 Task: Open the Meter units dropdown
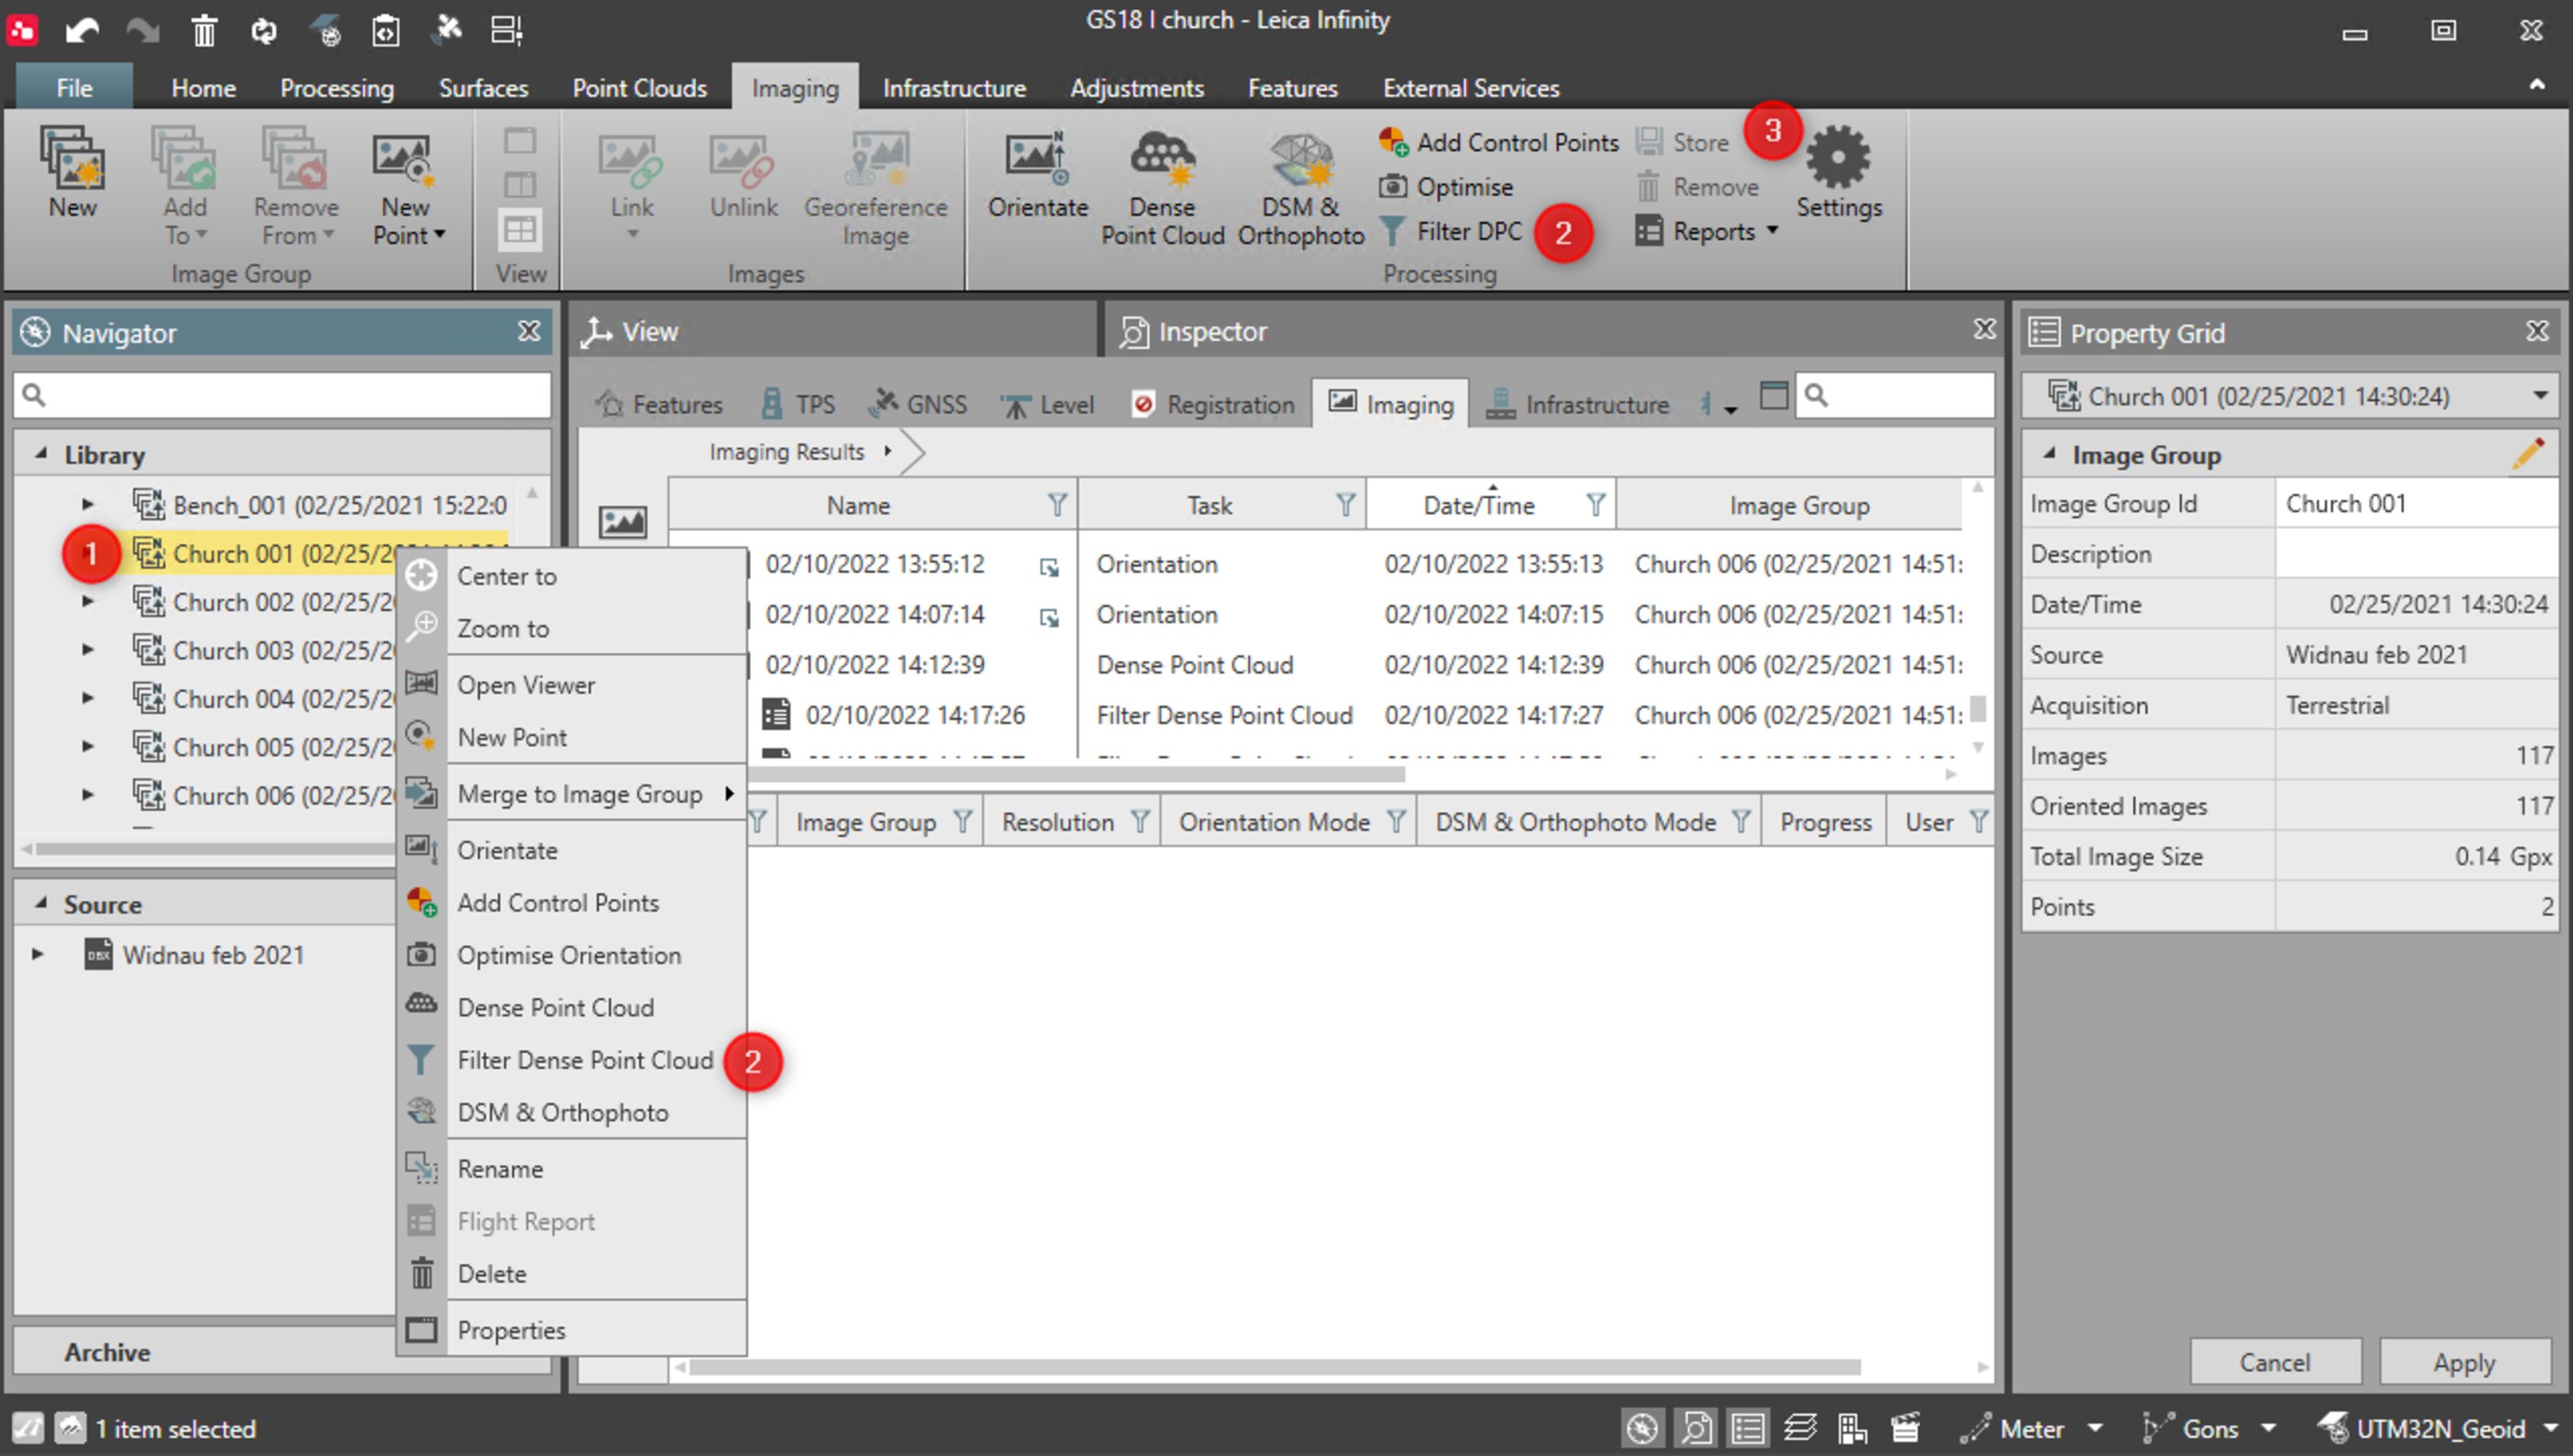(2094, 1428)
